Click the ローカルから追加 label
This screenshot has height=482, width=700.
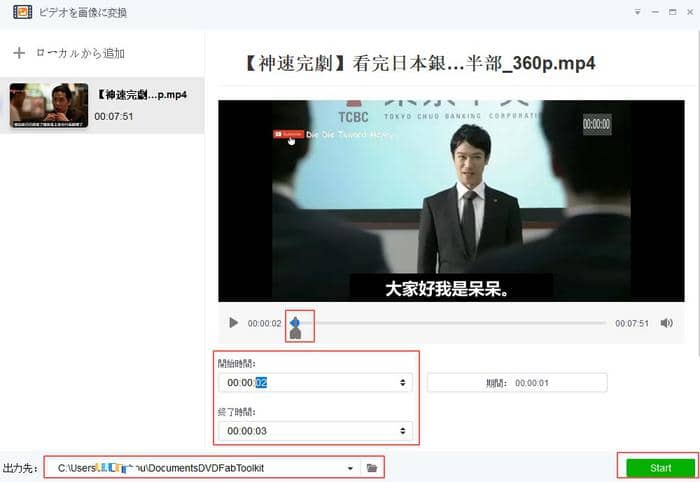point(80,54)
